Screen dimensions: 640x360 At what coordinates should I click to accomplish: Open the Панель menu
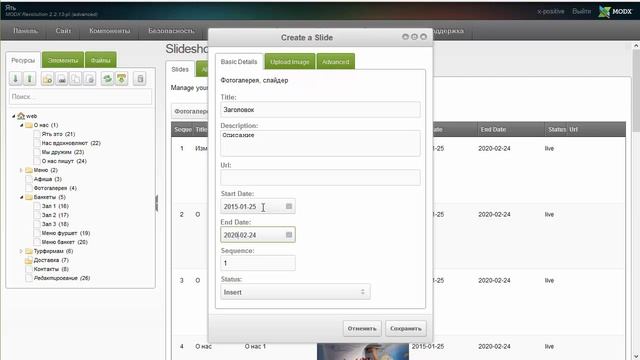[x=25, y=31]
